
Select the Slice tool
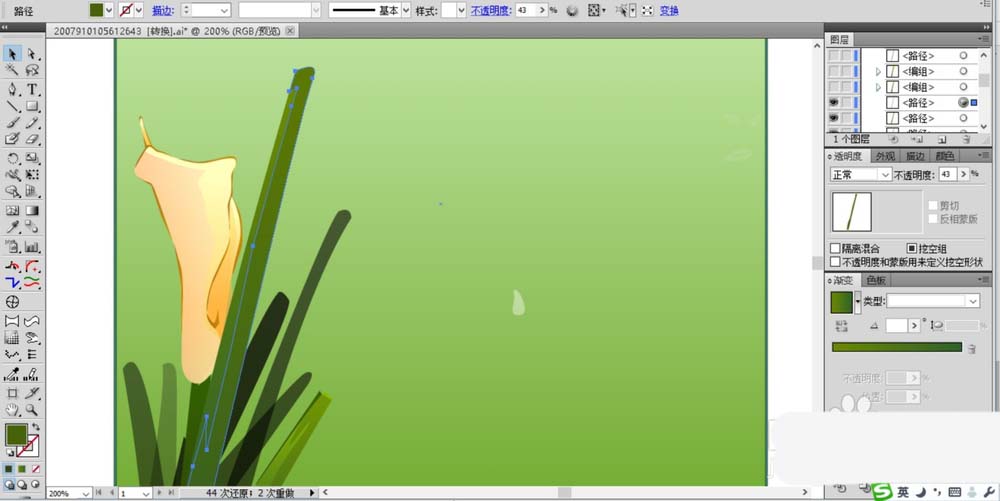32,393
